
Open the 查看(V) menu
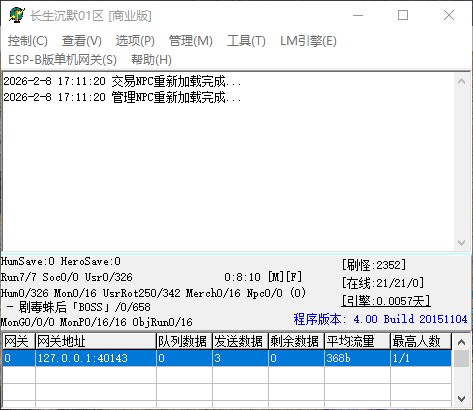(x=82, y=41)
